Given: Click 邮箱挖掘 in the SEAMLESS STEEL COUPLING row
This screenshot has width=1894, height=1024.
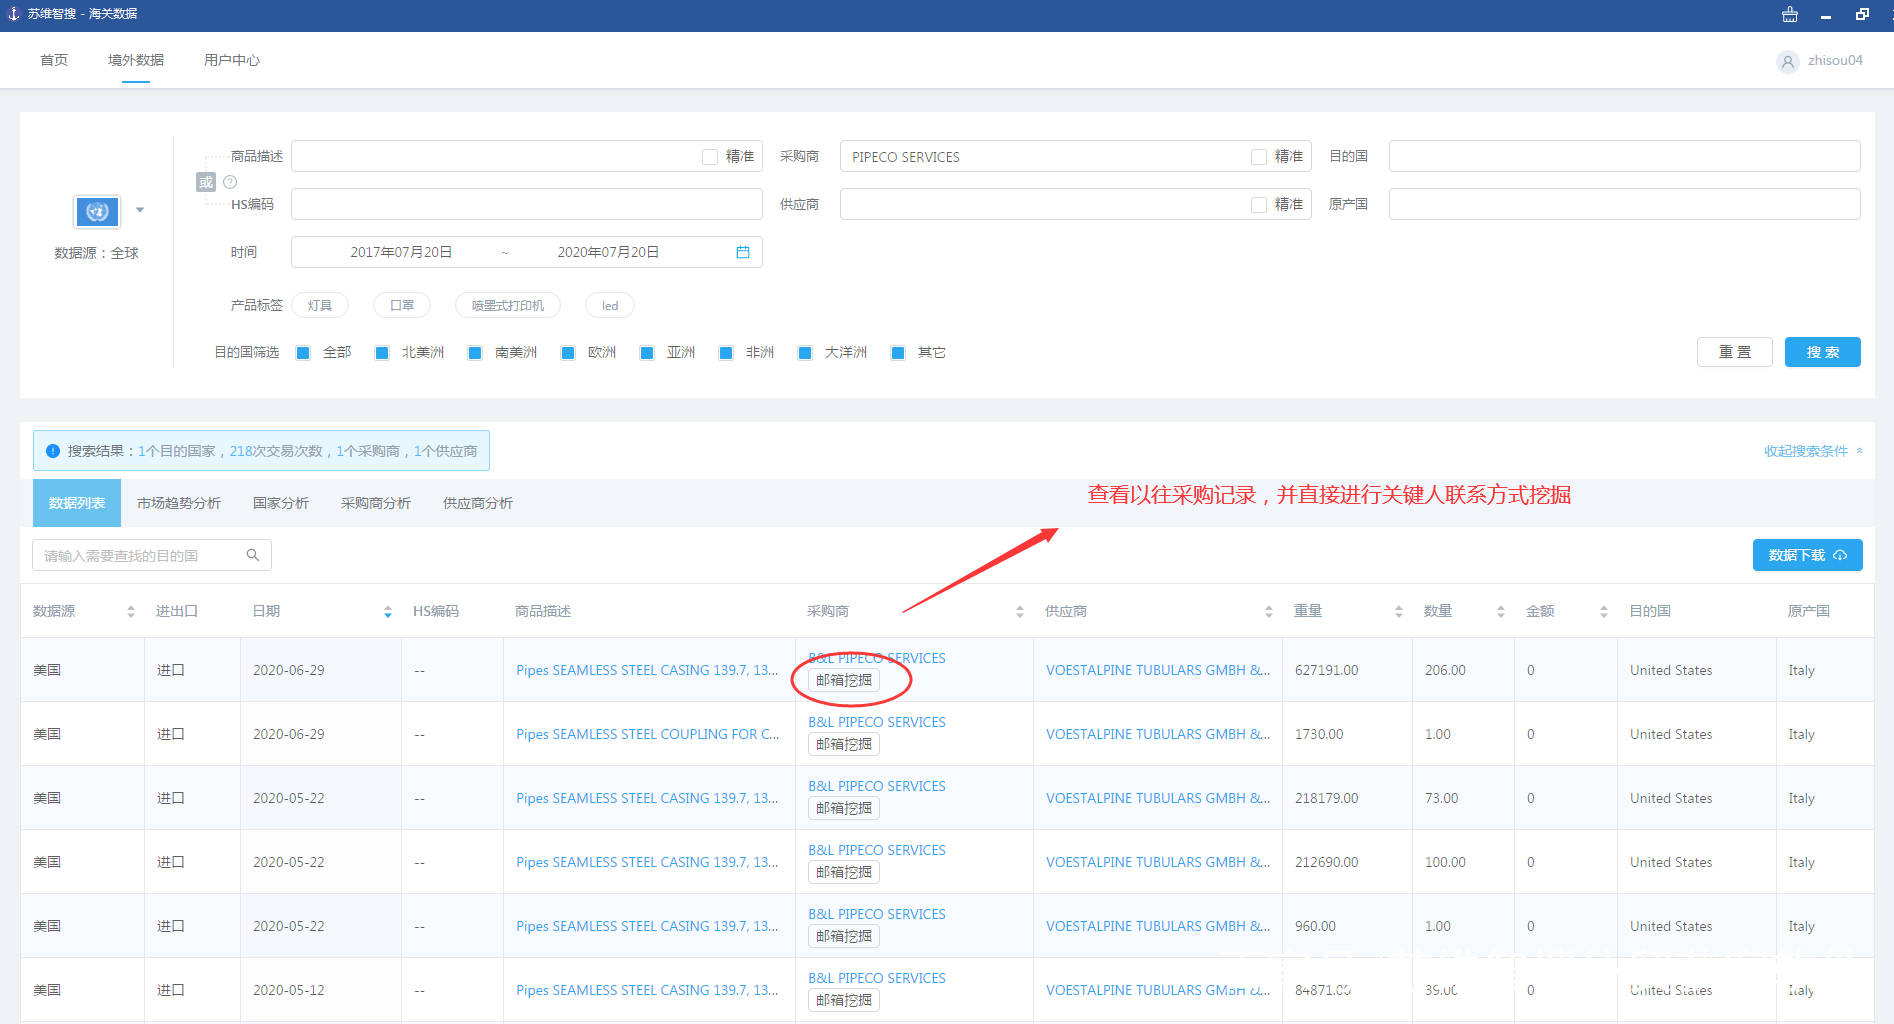Looking at the screenshot, I should (844, 744).
